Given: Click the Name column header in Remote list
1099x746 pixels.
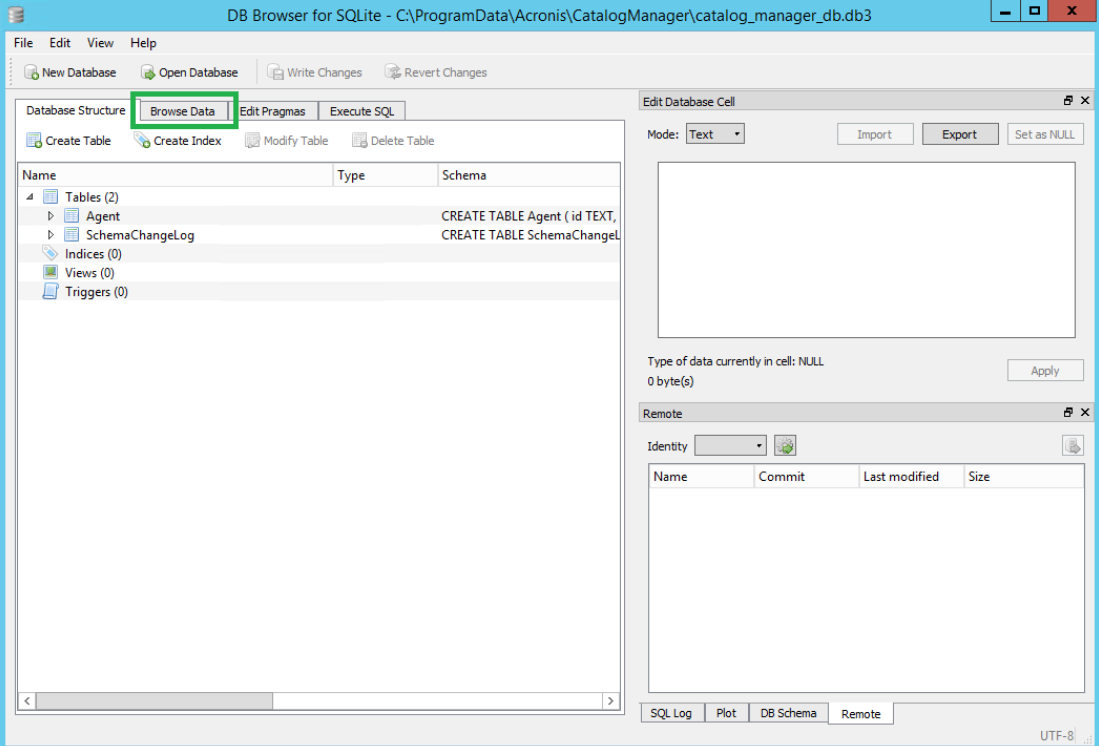Looking at the screenshot, I should (x=702, y=477).
